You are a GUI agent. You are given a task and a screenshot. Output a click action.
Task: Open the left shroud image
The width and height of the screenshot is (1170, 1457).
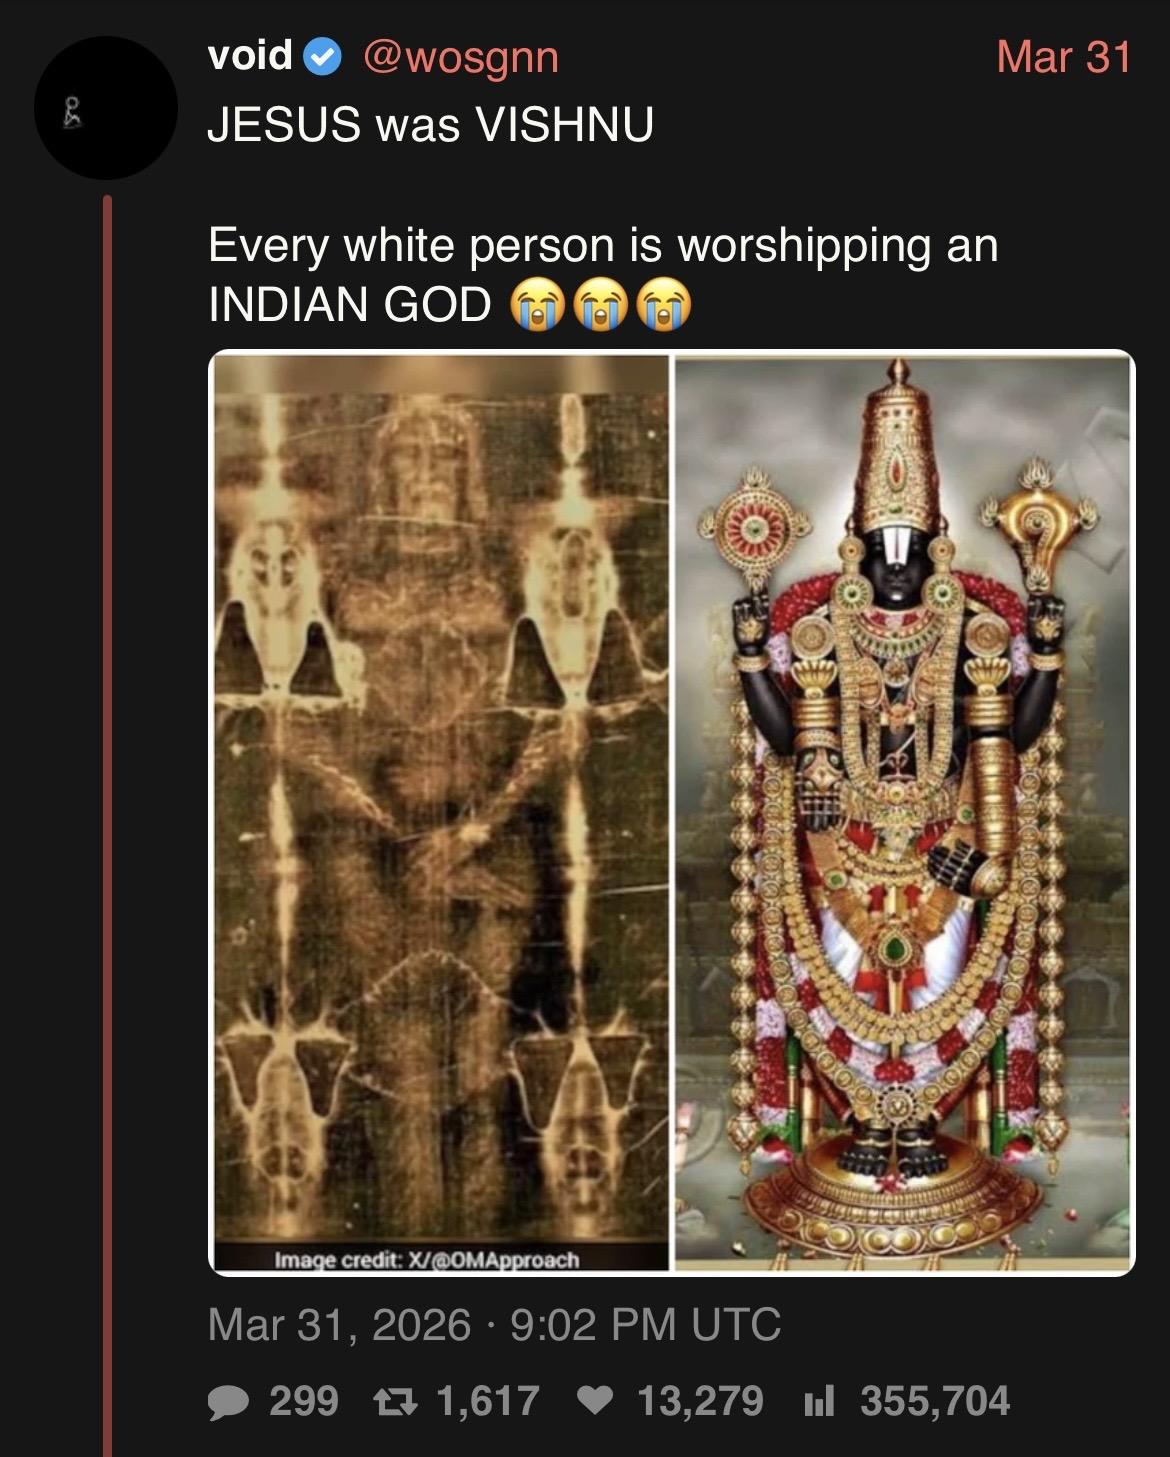tap(441, 812)
